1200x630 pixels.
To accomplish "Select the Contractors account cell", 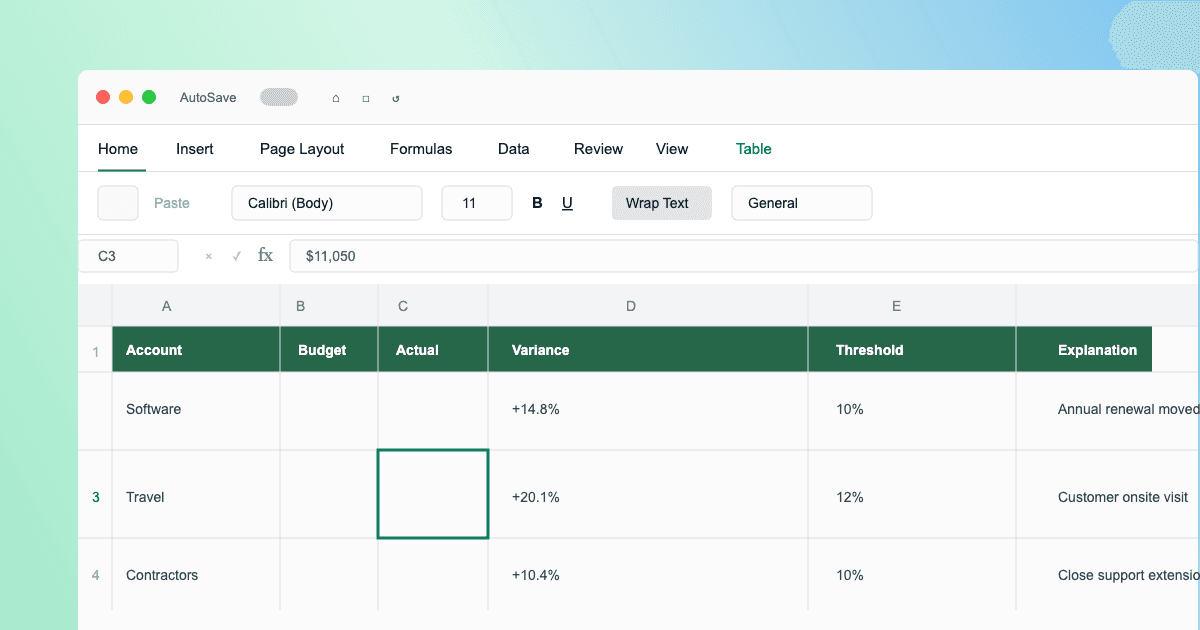I will click(196, 575).
